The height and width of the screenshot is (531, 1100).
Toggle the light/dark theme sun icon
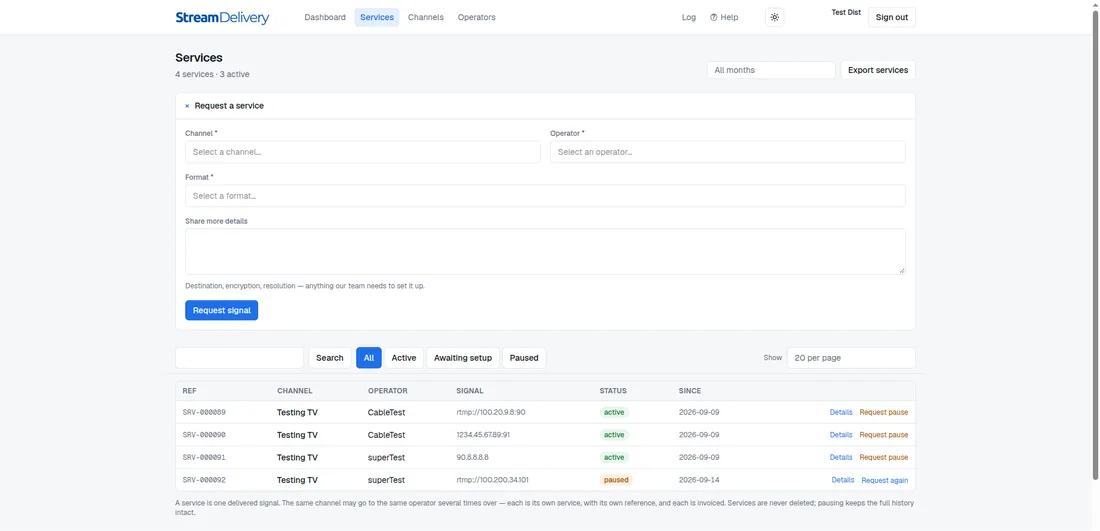[x=774, y=18]
